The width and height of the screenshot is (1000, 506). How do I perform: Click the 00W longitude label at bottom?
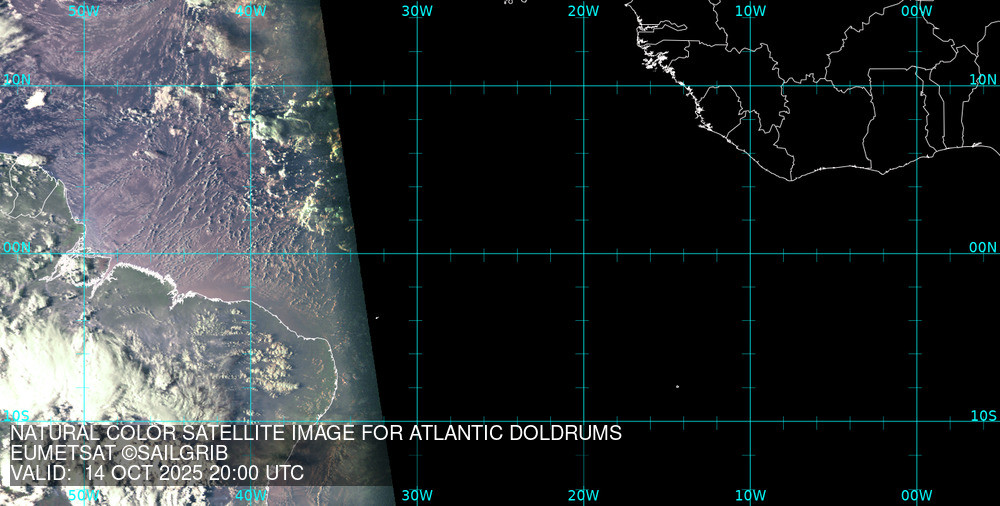click(x=916, y=495)
